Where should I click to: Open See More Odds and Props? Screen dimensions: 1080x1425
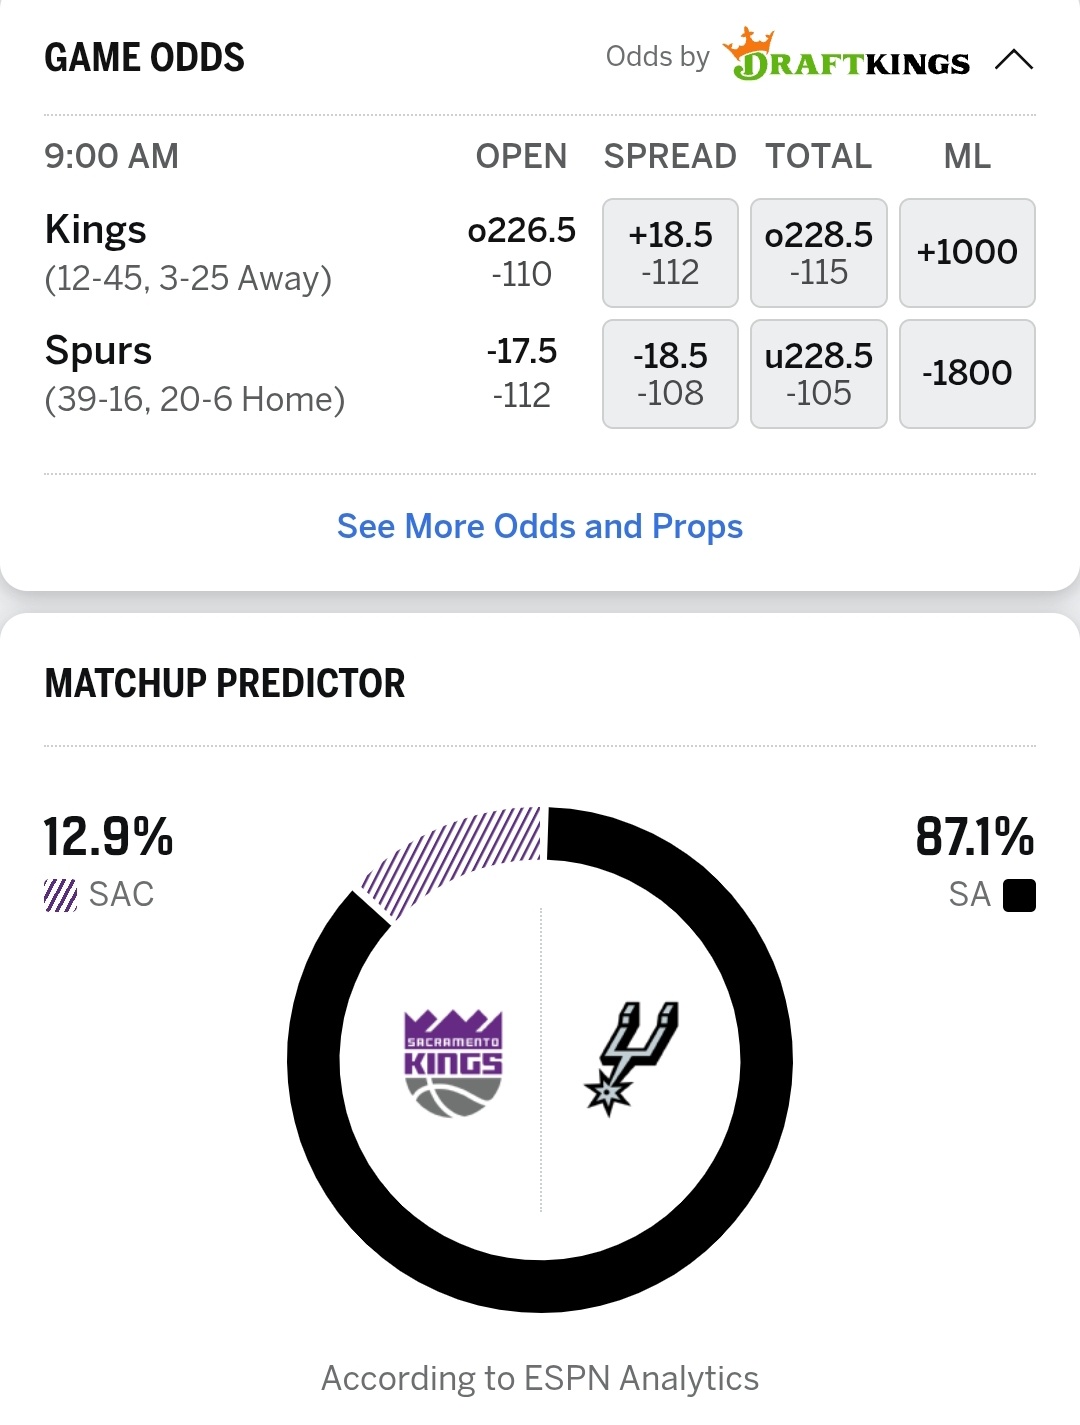[x=540, y=526]
